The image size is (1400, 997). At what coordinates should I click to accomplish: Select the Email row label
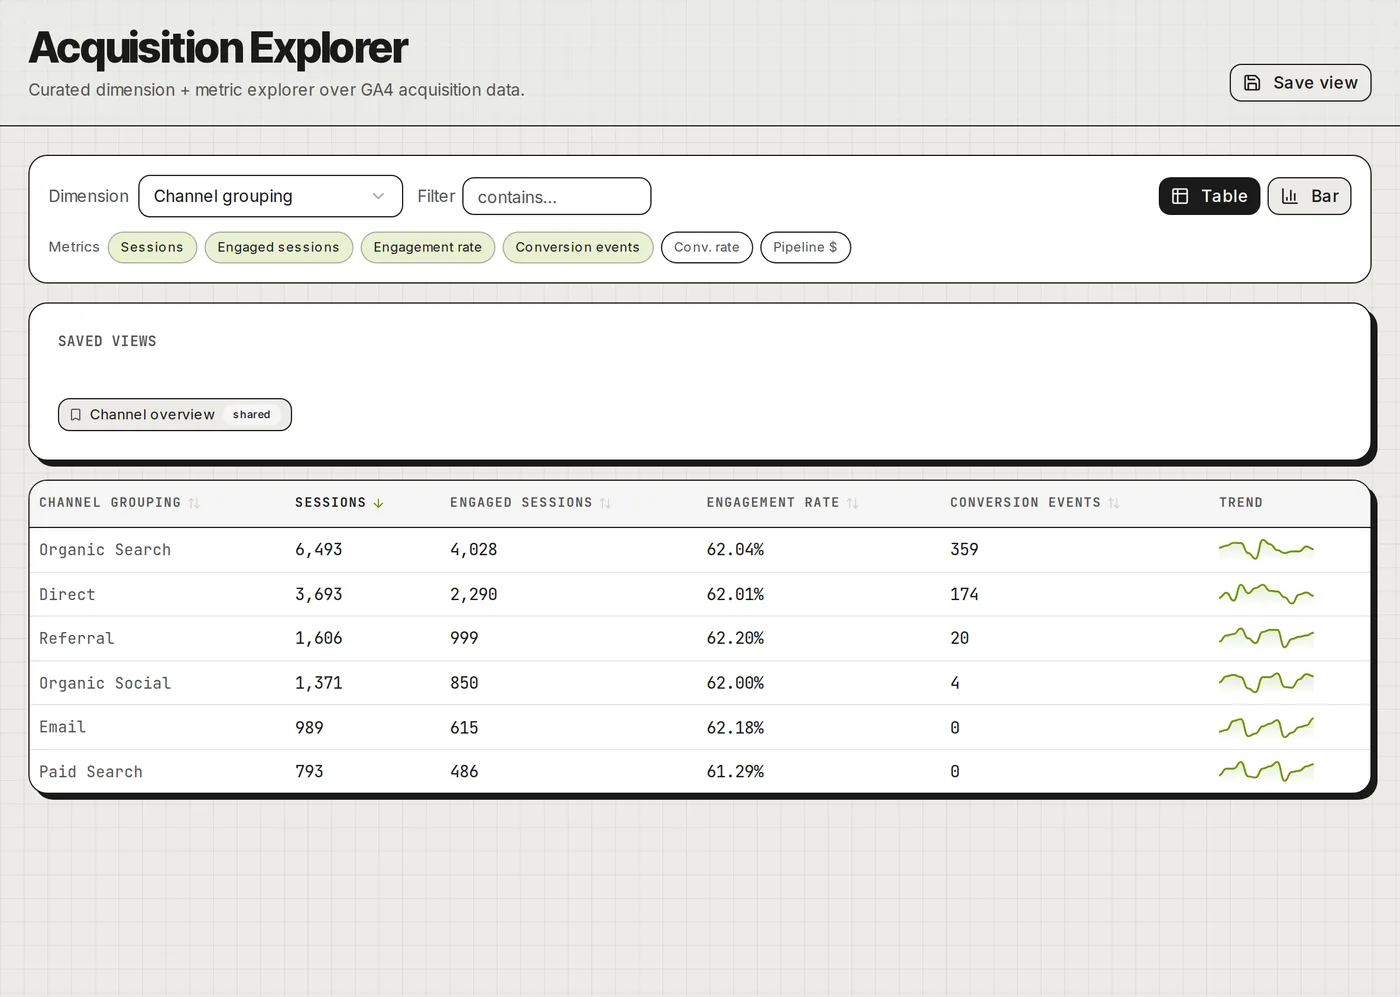[62, 727]
